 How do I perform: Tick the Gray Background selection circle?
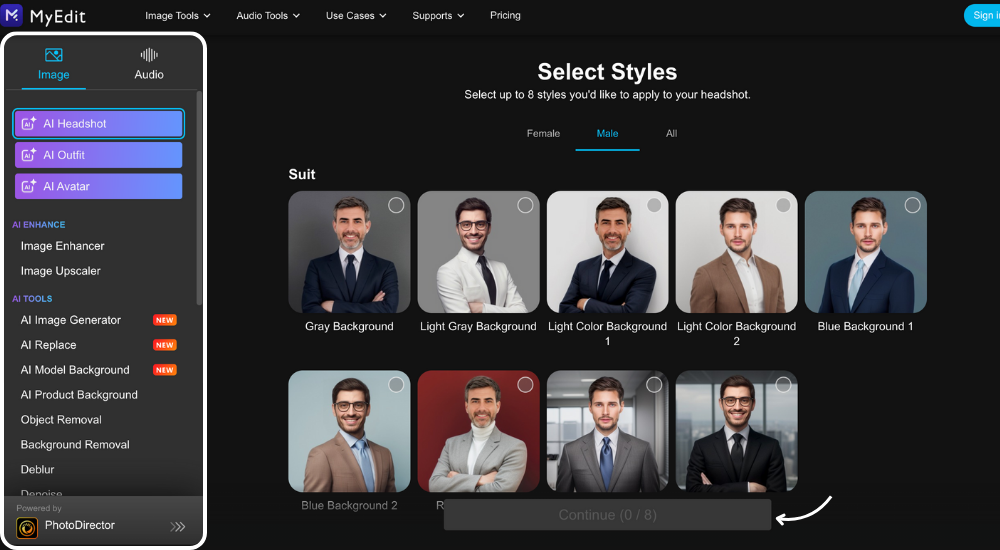click(396, 205)
